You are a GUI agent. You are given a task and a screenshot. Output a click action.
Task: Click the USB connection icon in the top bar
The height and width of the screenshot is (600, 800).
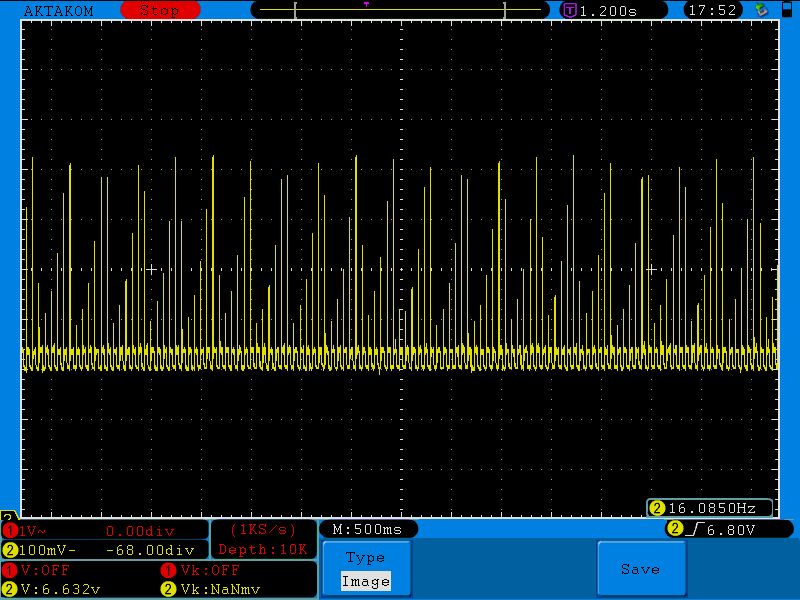[x=762, y=10]
